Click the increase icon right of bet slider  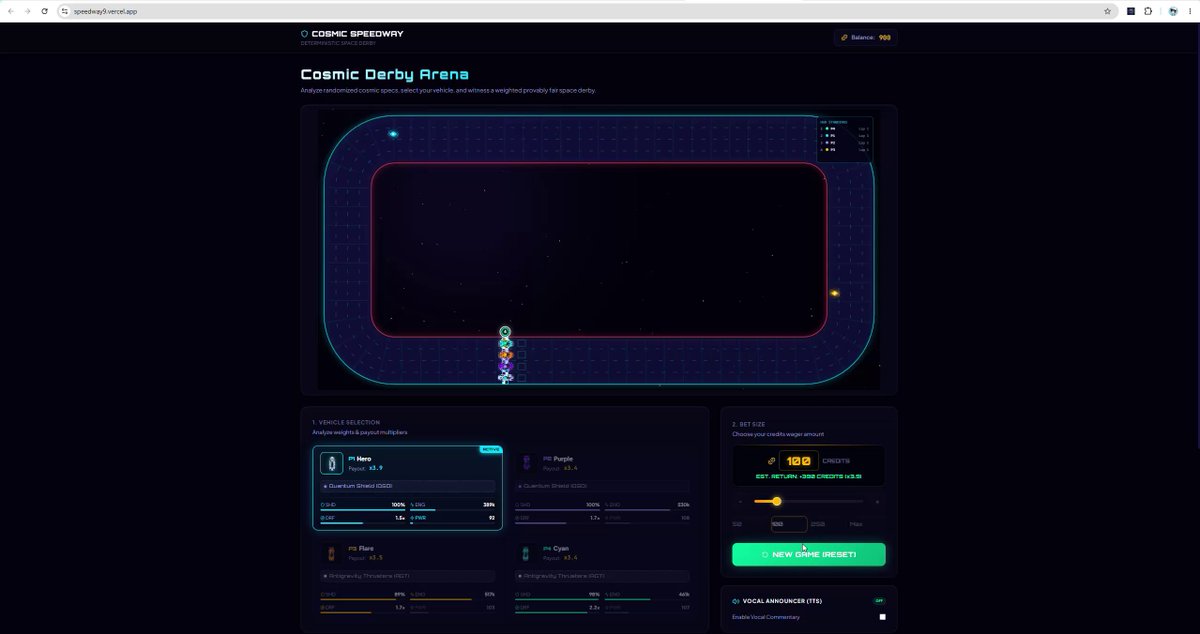pos(877,501)
